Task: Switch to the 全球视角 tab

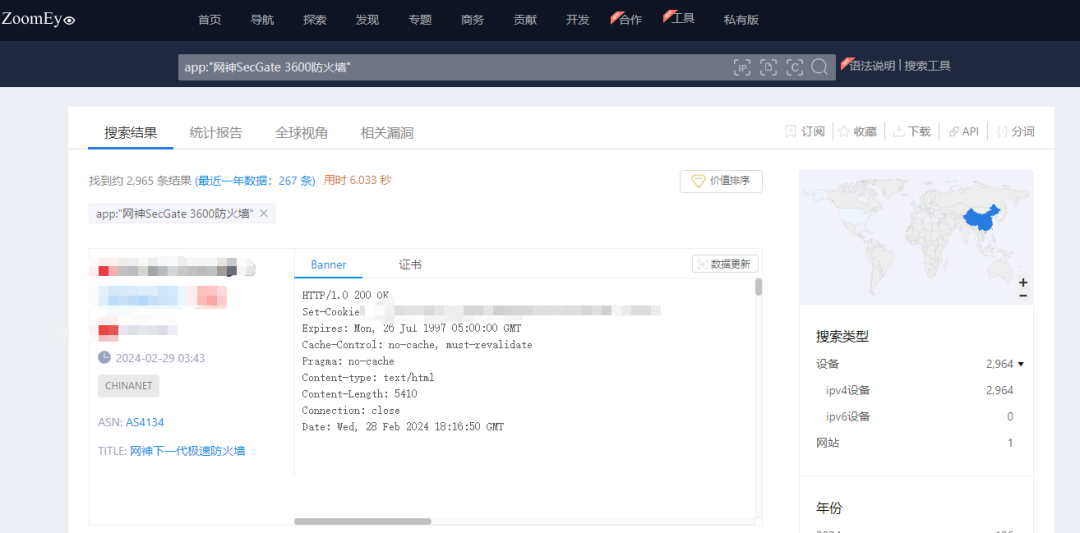Action: 302,133
